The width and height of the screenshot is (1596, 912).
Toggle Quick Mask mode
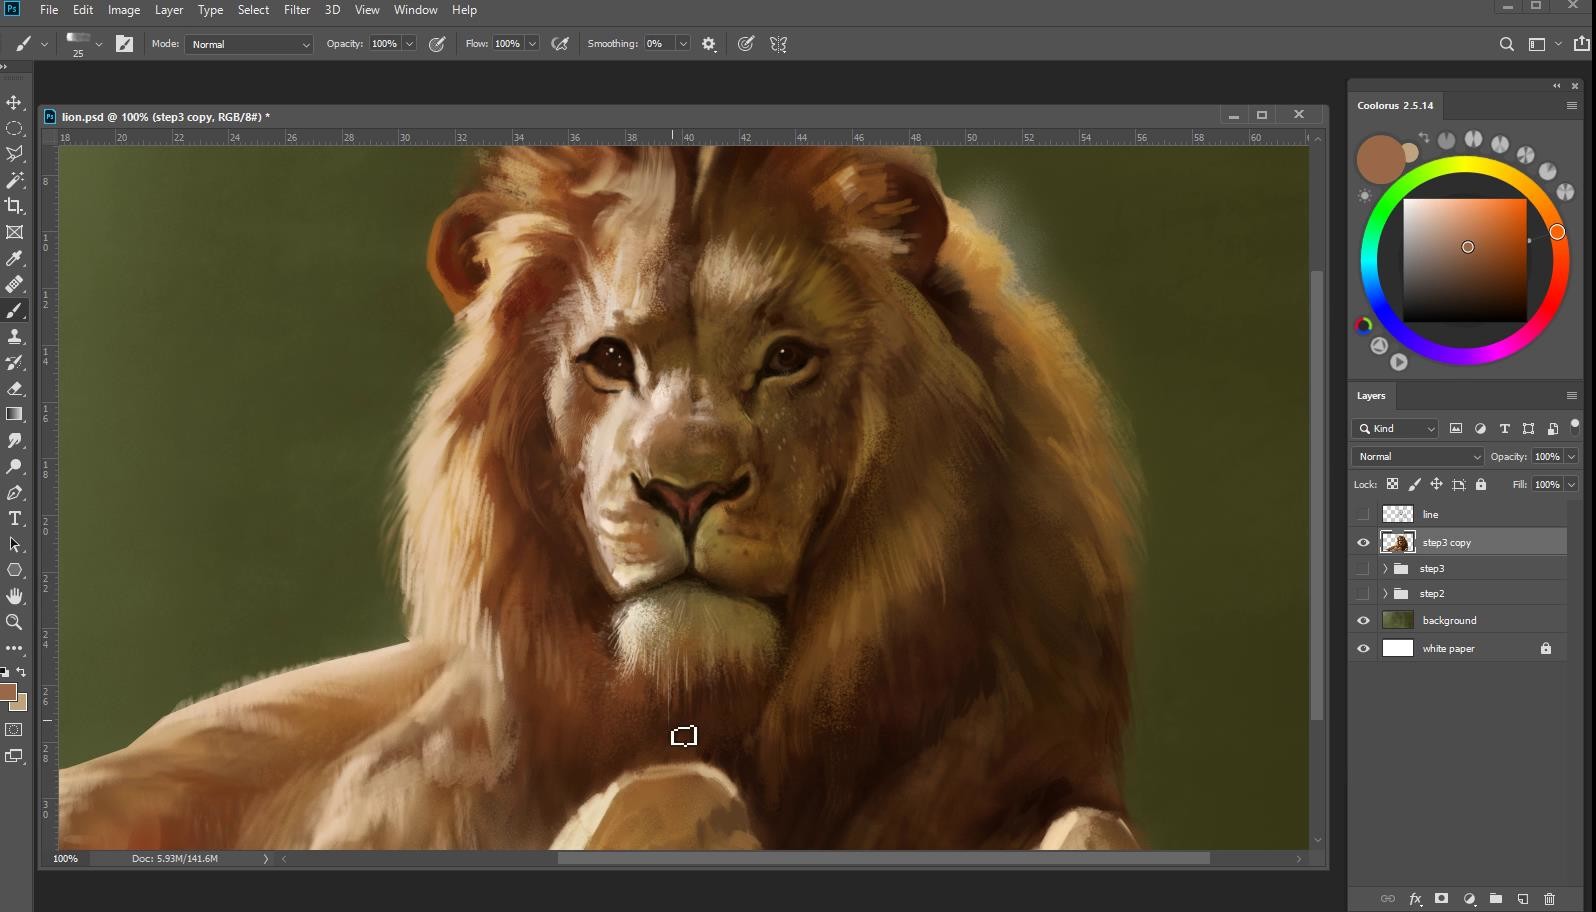14,730
